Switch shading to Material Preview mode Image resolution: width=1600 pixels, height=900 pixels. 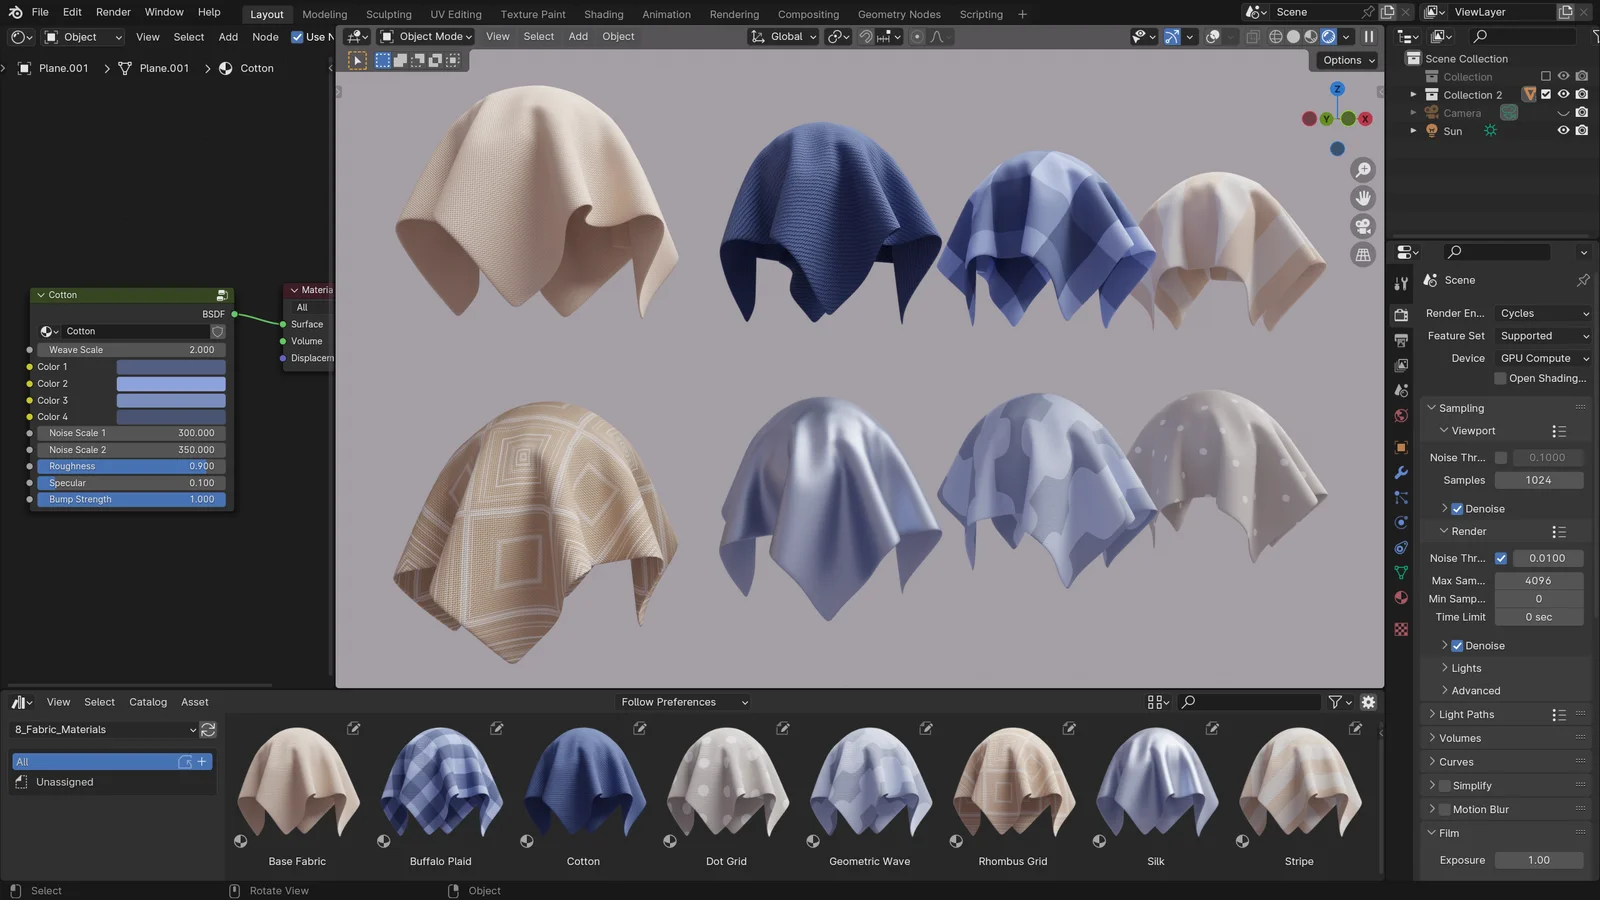pyautogui.click(x=1310, y=36)
